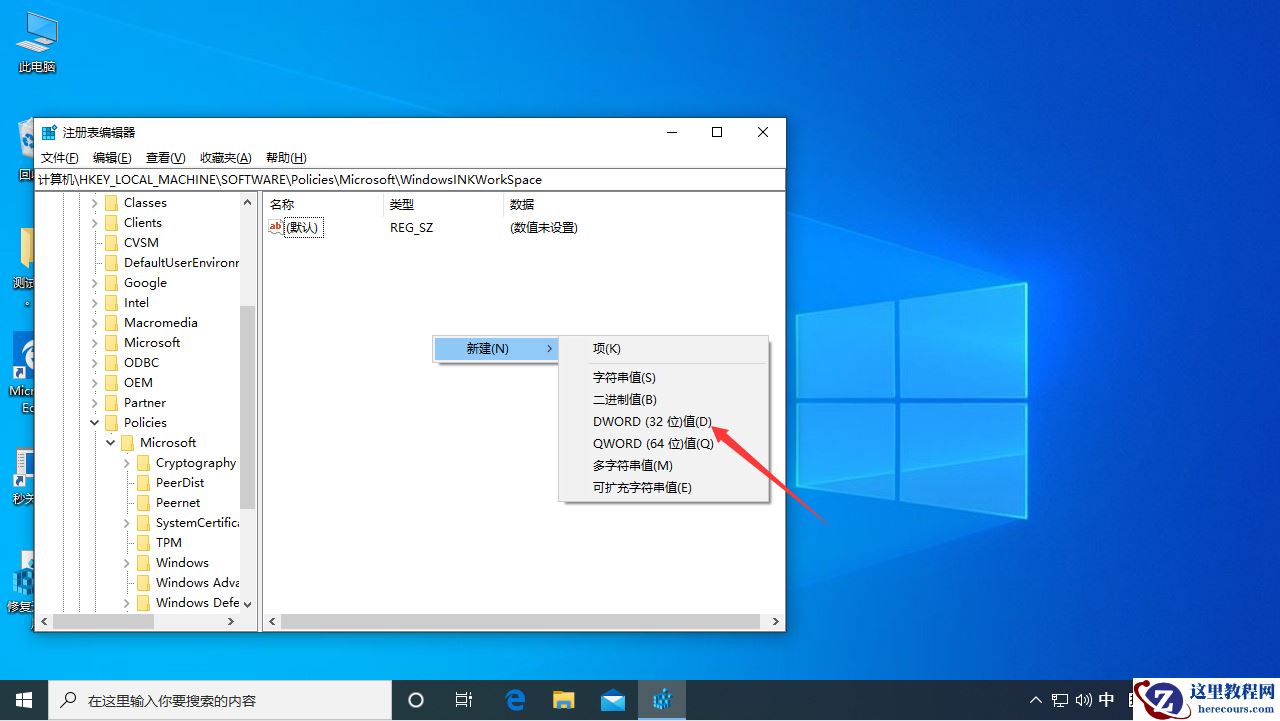Click the volume icon in the system tray
The image size is (1280, 721).
1083,700
